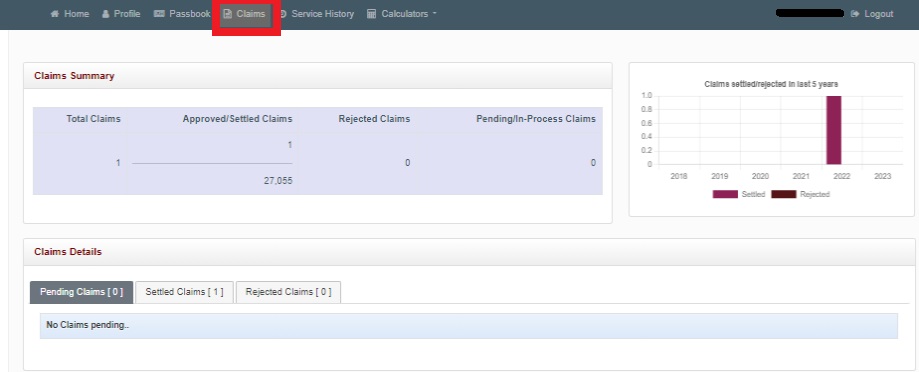This screenshot has height=372, width=919.
Task: Toggle Rejected legend color swatch
Action: 784,194
